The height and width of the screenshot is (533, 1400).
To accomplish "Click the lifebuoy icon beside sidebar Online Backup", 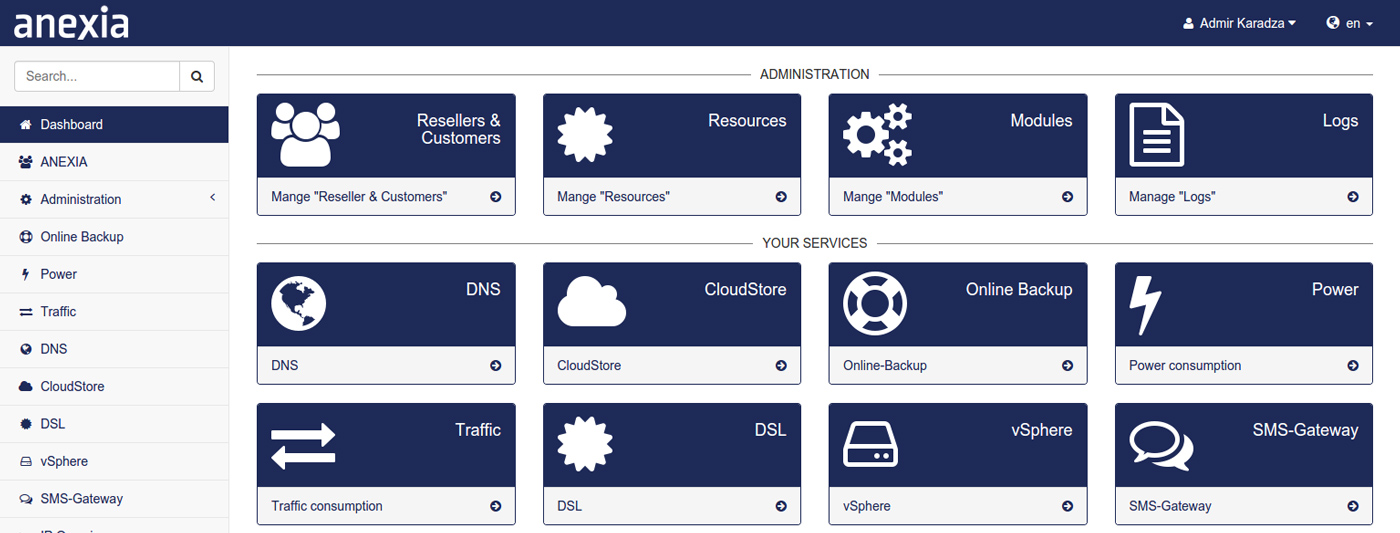I will coord(26,237).
